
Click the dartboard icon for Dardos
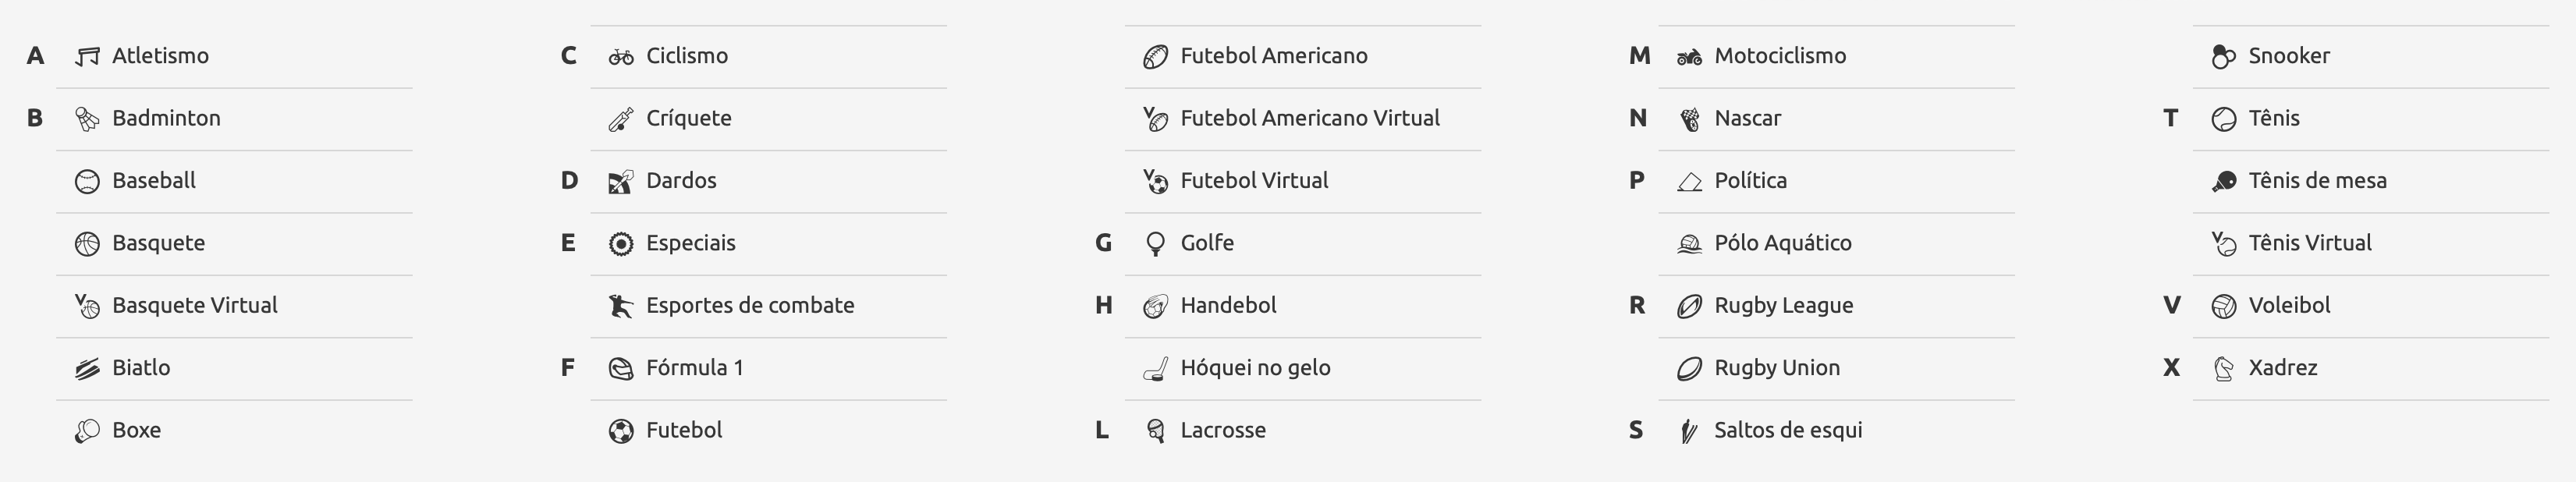coord(621,182)
